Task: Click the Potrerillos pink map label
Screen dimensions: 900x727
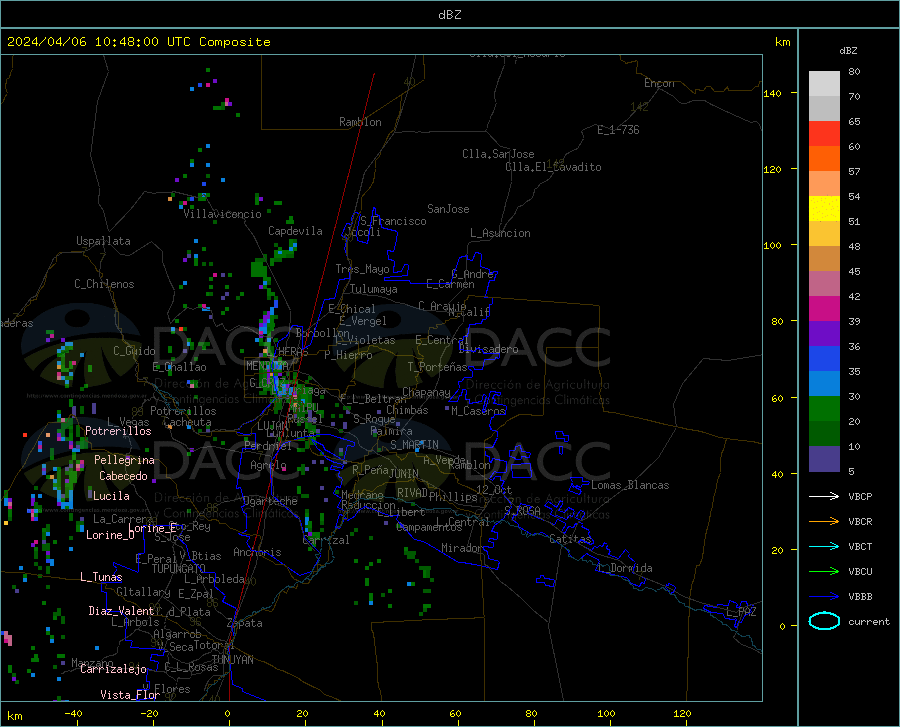Action: point(118,431)
